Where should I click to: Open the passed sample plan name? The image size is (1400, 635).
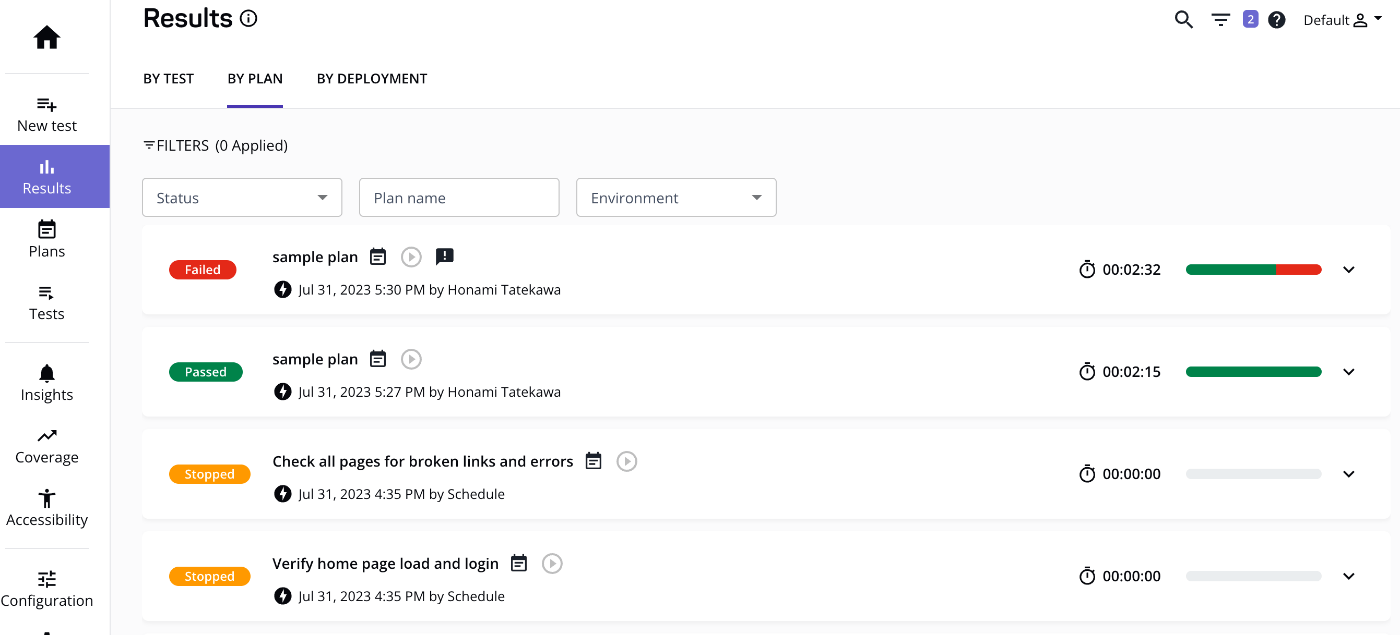(x=315, y=359)
